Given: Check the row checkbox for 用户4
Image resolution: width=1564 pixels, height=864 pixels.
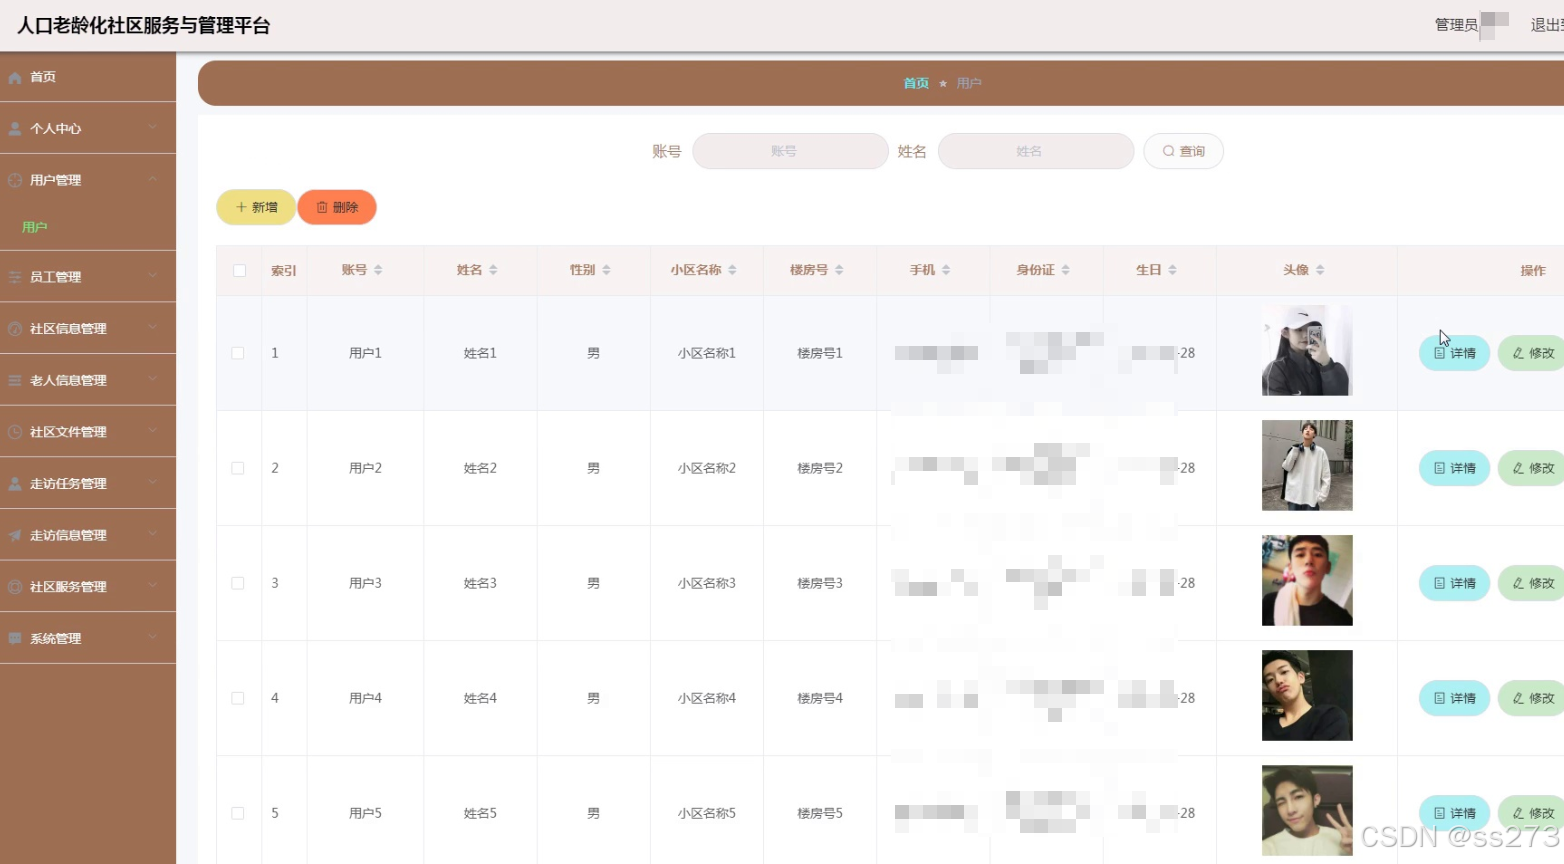Looking at the screenshot, I should click(x=238, y=698).
